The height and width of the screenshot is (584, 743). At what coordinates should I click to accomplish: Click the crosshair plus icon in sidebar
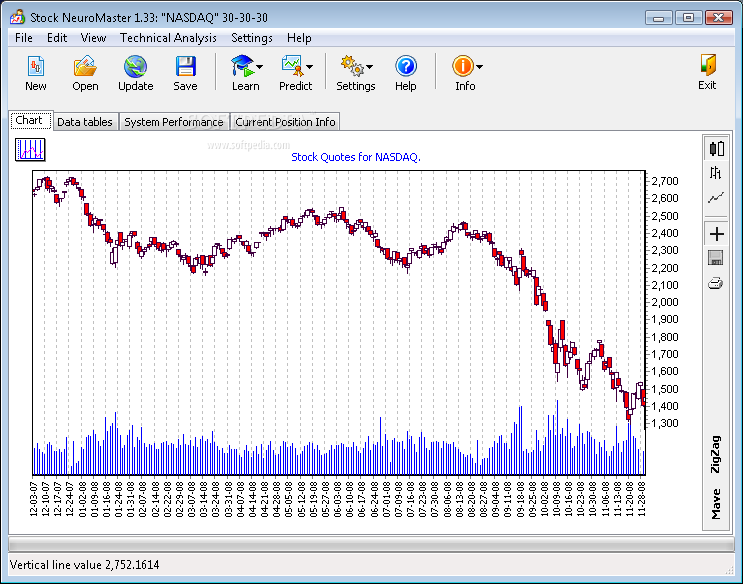716,234
